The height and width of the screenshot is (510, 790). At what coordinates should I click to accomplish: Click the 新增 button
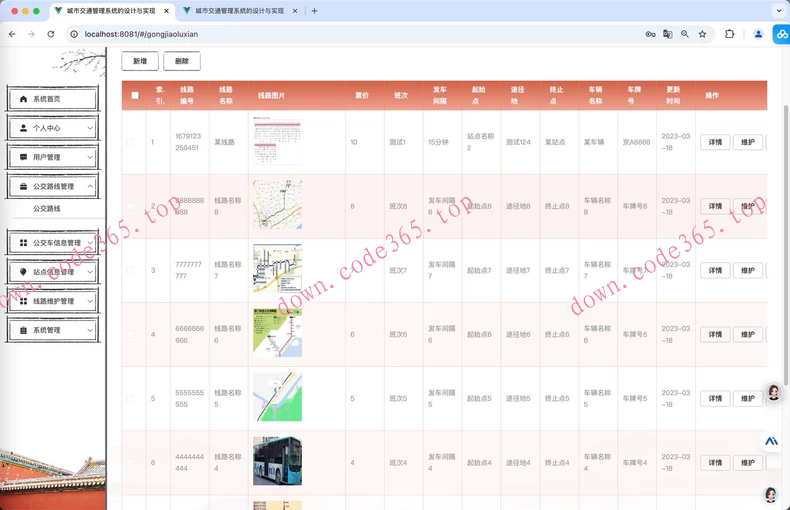tap(140, 61)
